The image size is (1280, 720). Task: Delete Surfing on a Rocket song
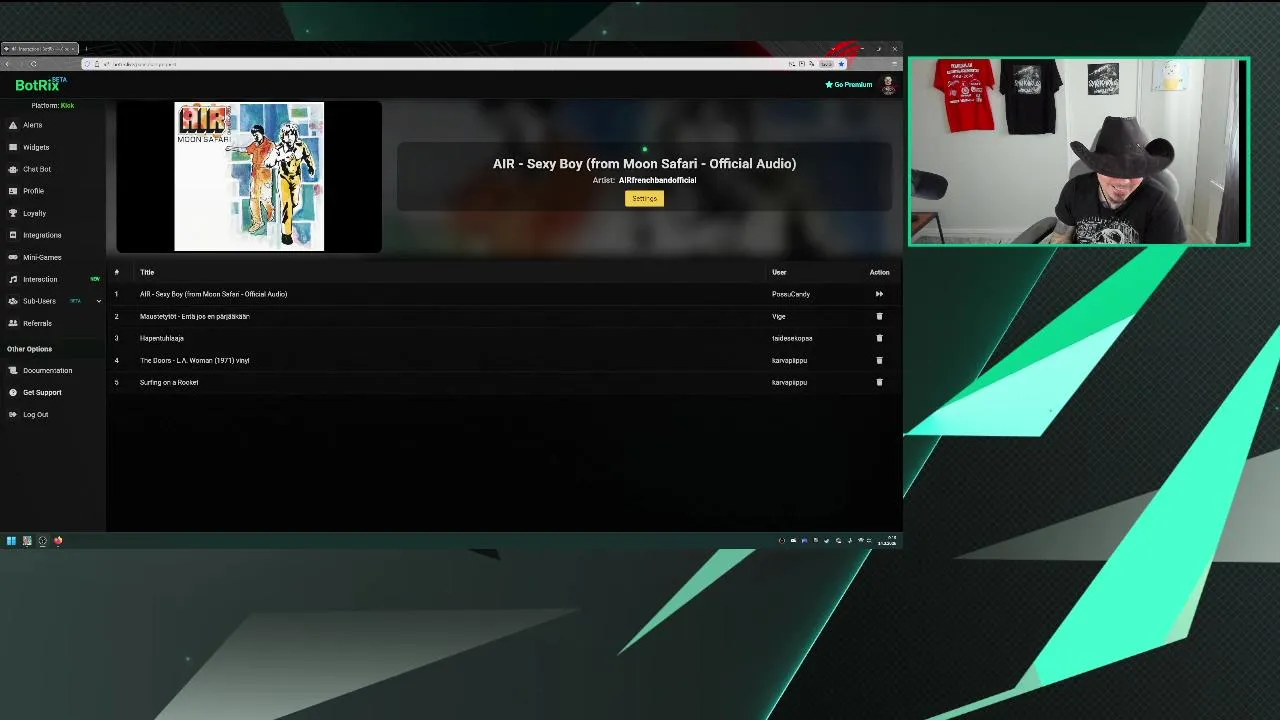[x=879, y=382]
